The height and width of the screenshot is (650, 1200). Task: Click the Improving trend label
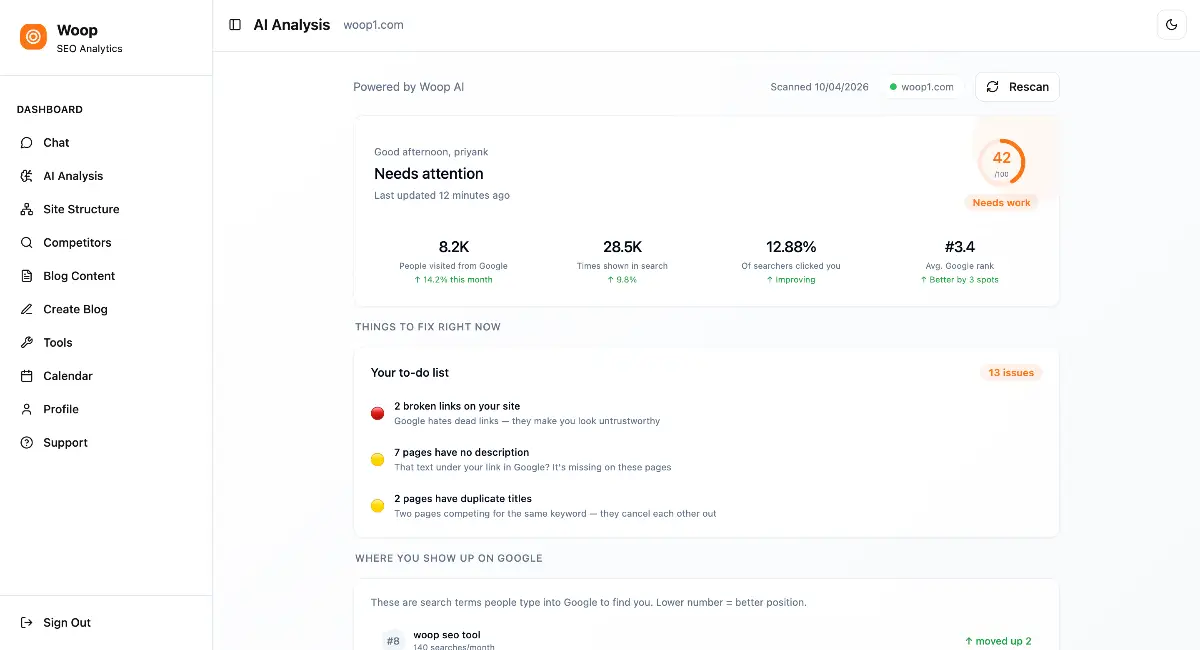791,280
